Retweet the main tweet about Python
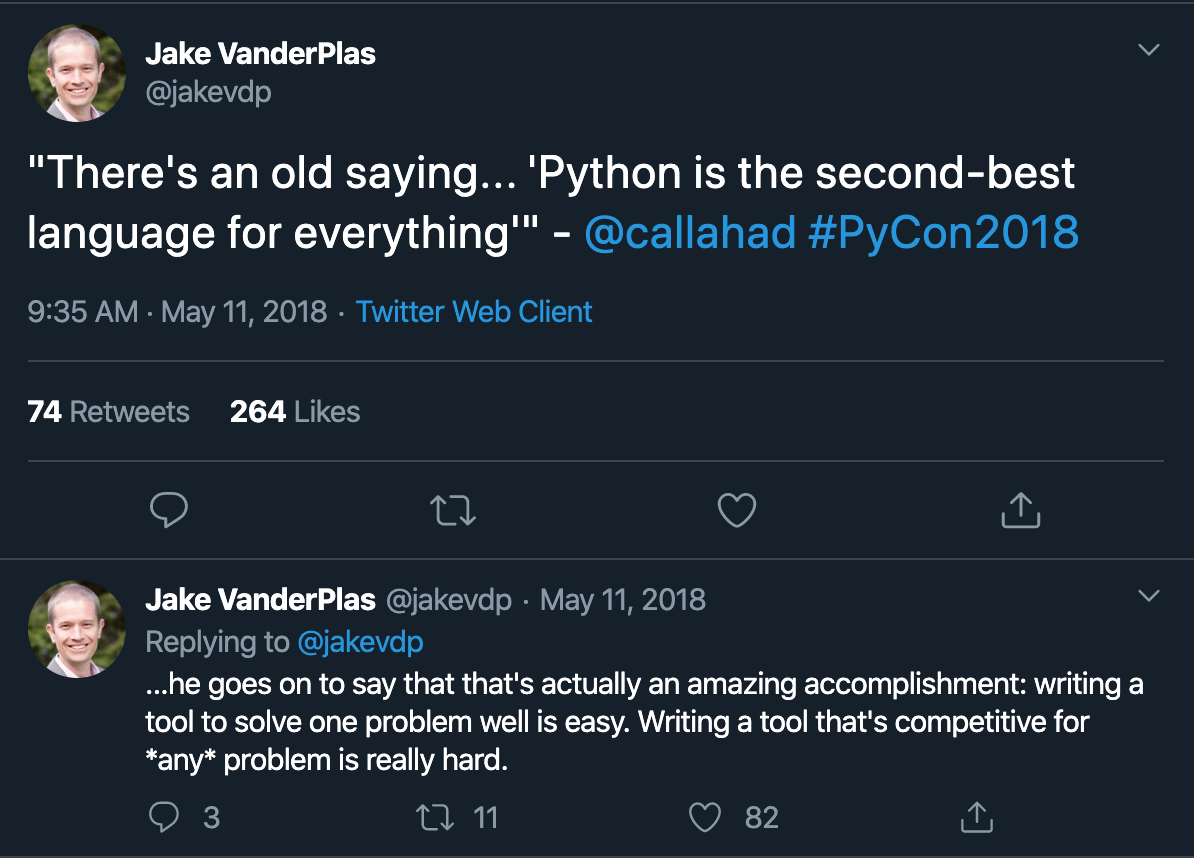 (452, 511)
